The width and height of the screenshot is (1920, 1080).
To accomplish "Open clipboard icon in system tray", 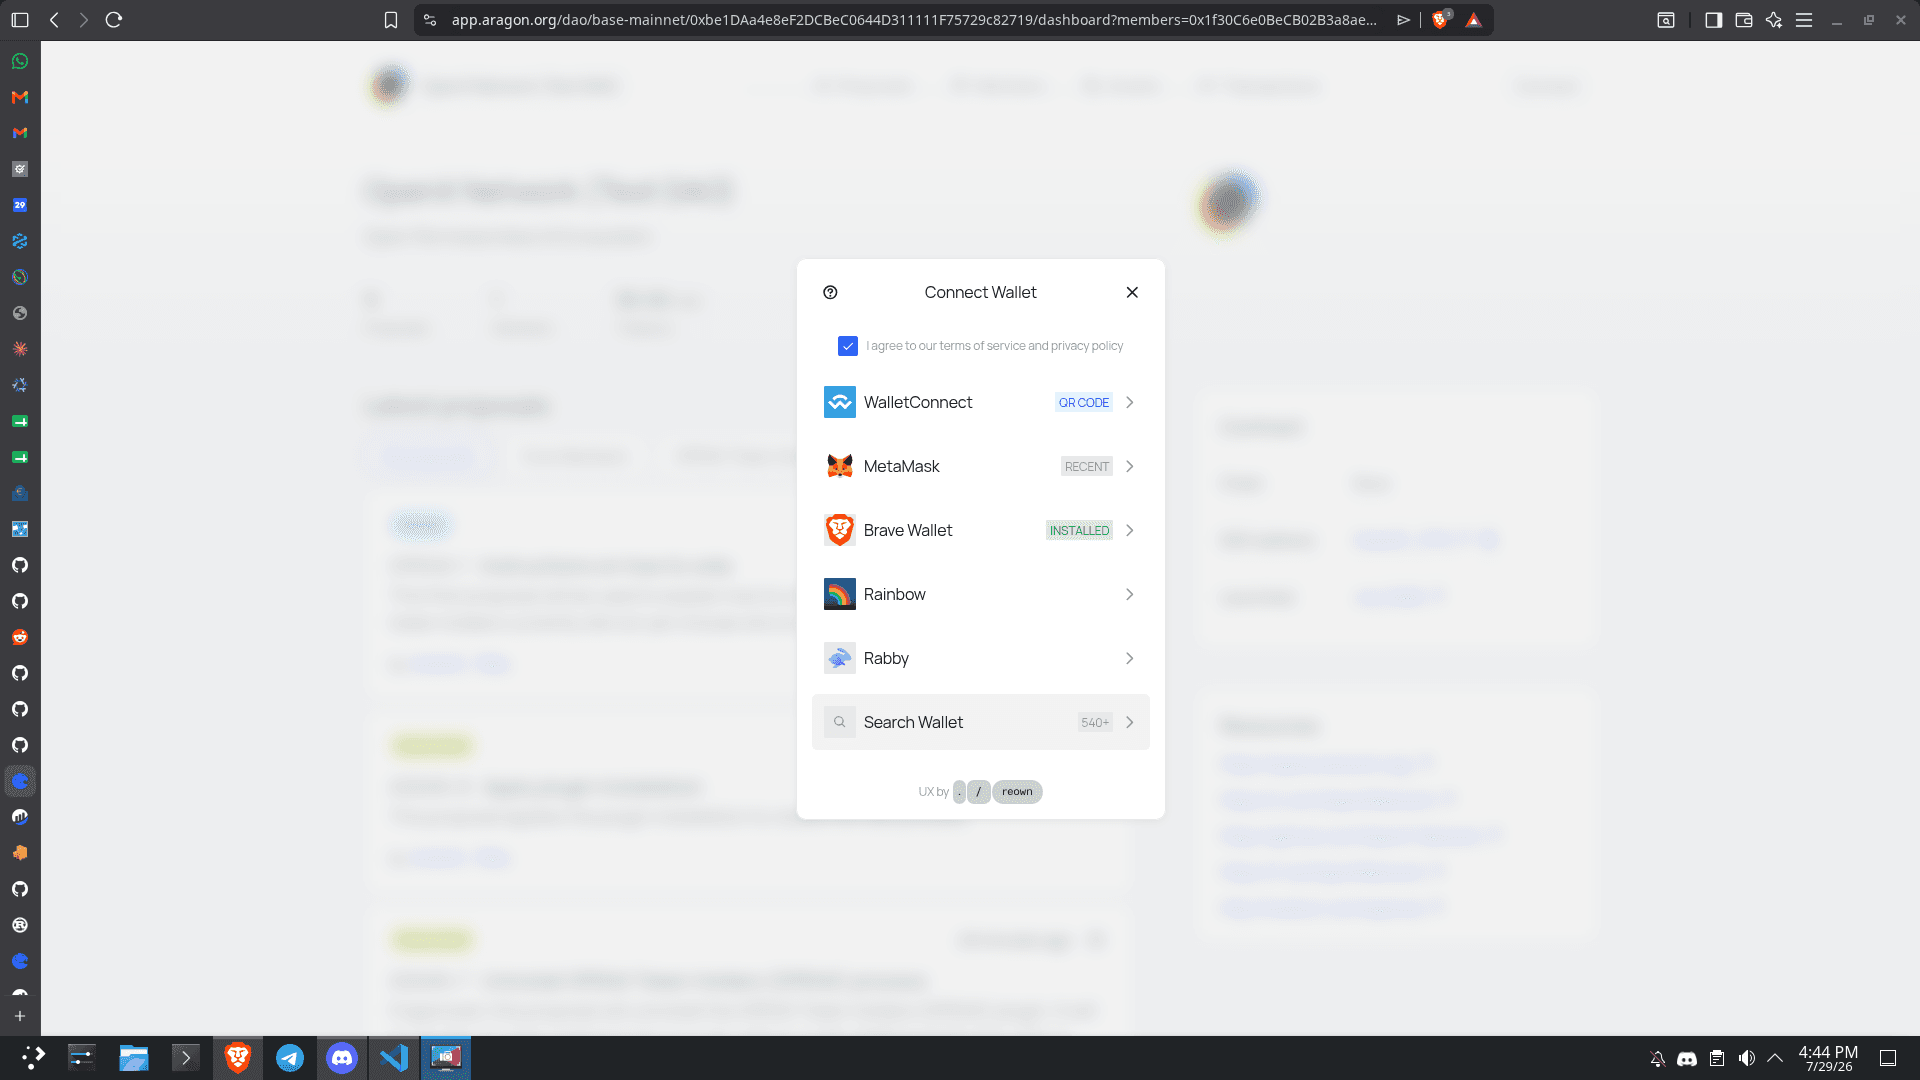I will tap(1717, 1058).
